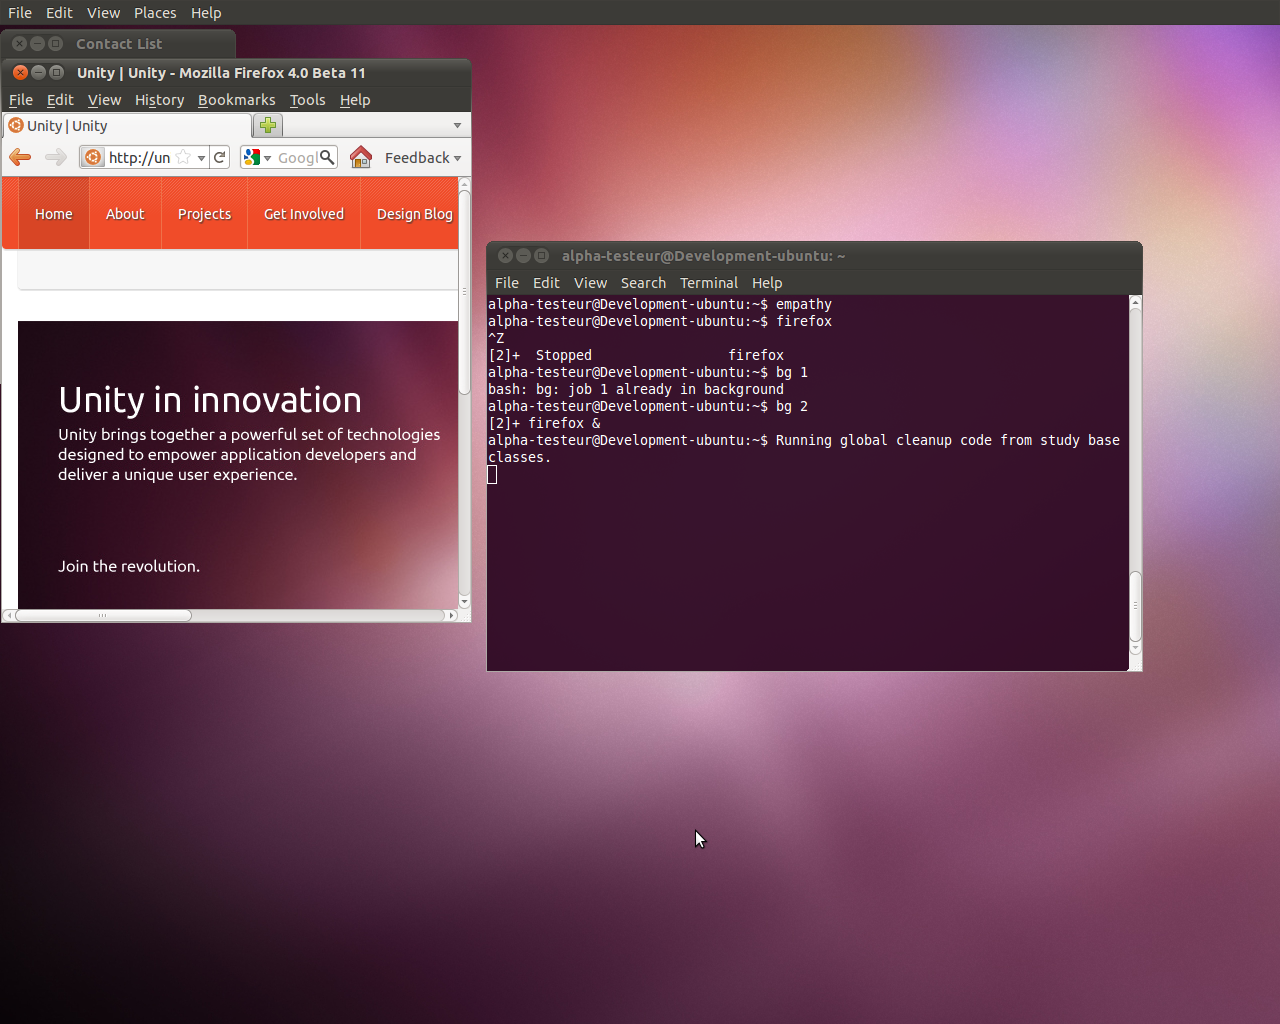Screen dimensions: 1280x1024
Task: Open a new tab with the plus button
Action: tap(268, 125)
